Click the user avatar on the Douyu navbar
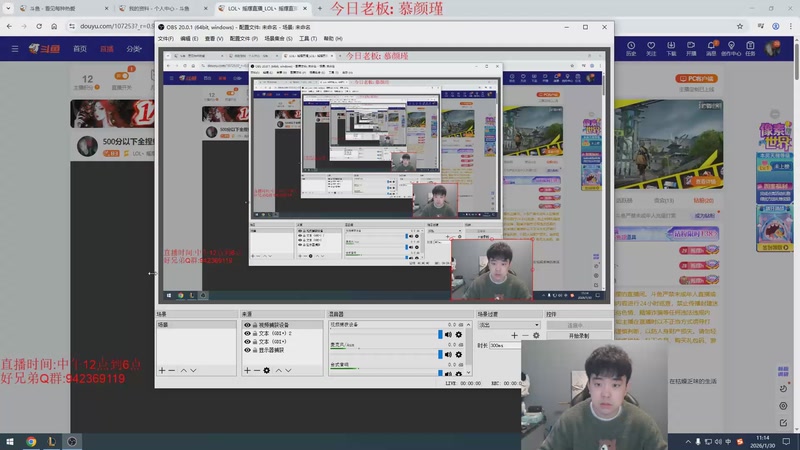Viewport: 800px width, 450px height. click(x=772, y=48)
